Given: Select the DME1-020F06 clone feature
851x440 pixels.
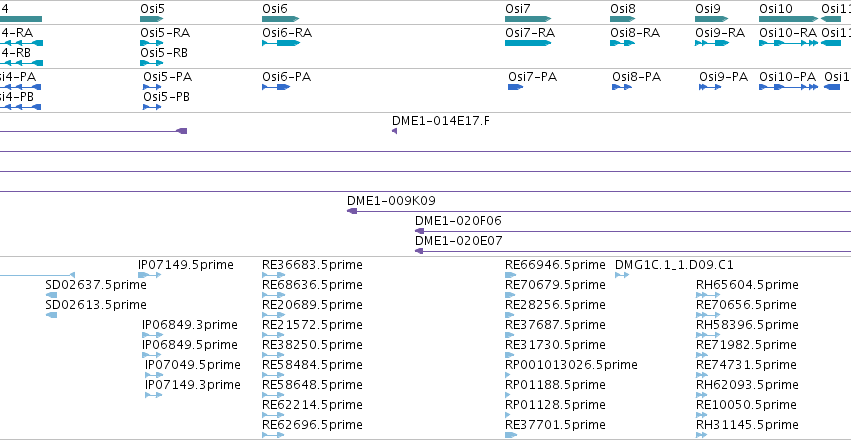Looking at the screenshot, I should 633,231.
